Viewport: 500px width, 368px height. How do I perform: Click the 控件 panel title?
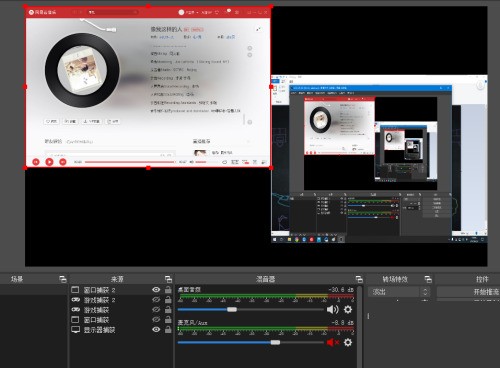click(x=482, y=279)
